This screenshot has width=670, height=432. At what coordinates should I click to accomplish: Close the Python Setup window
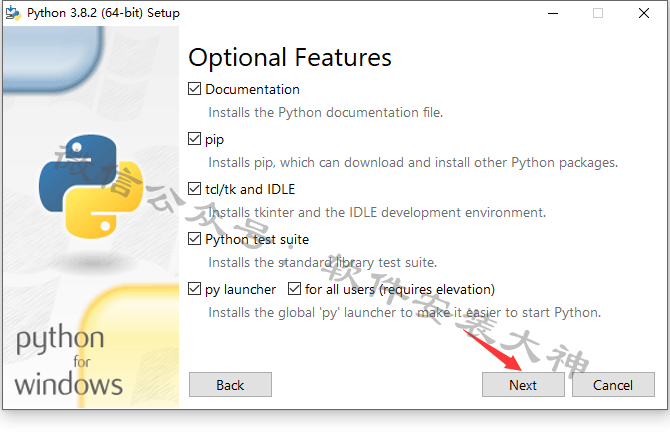click(x=644, y=13)
